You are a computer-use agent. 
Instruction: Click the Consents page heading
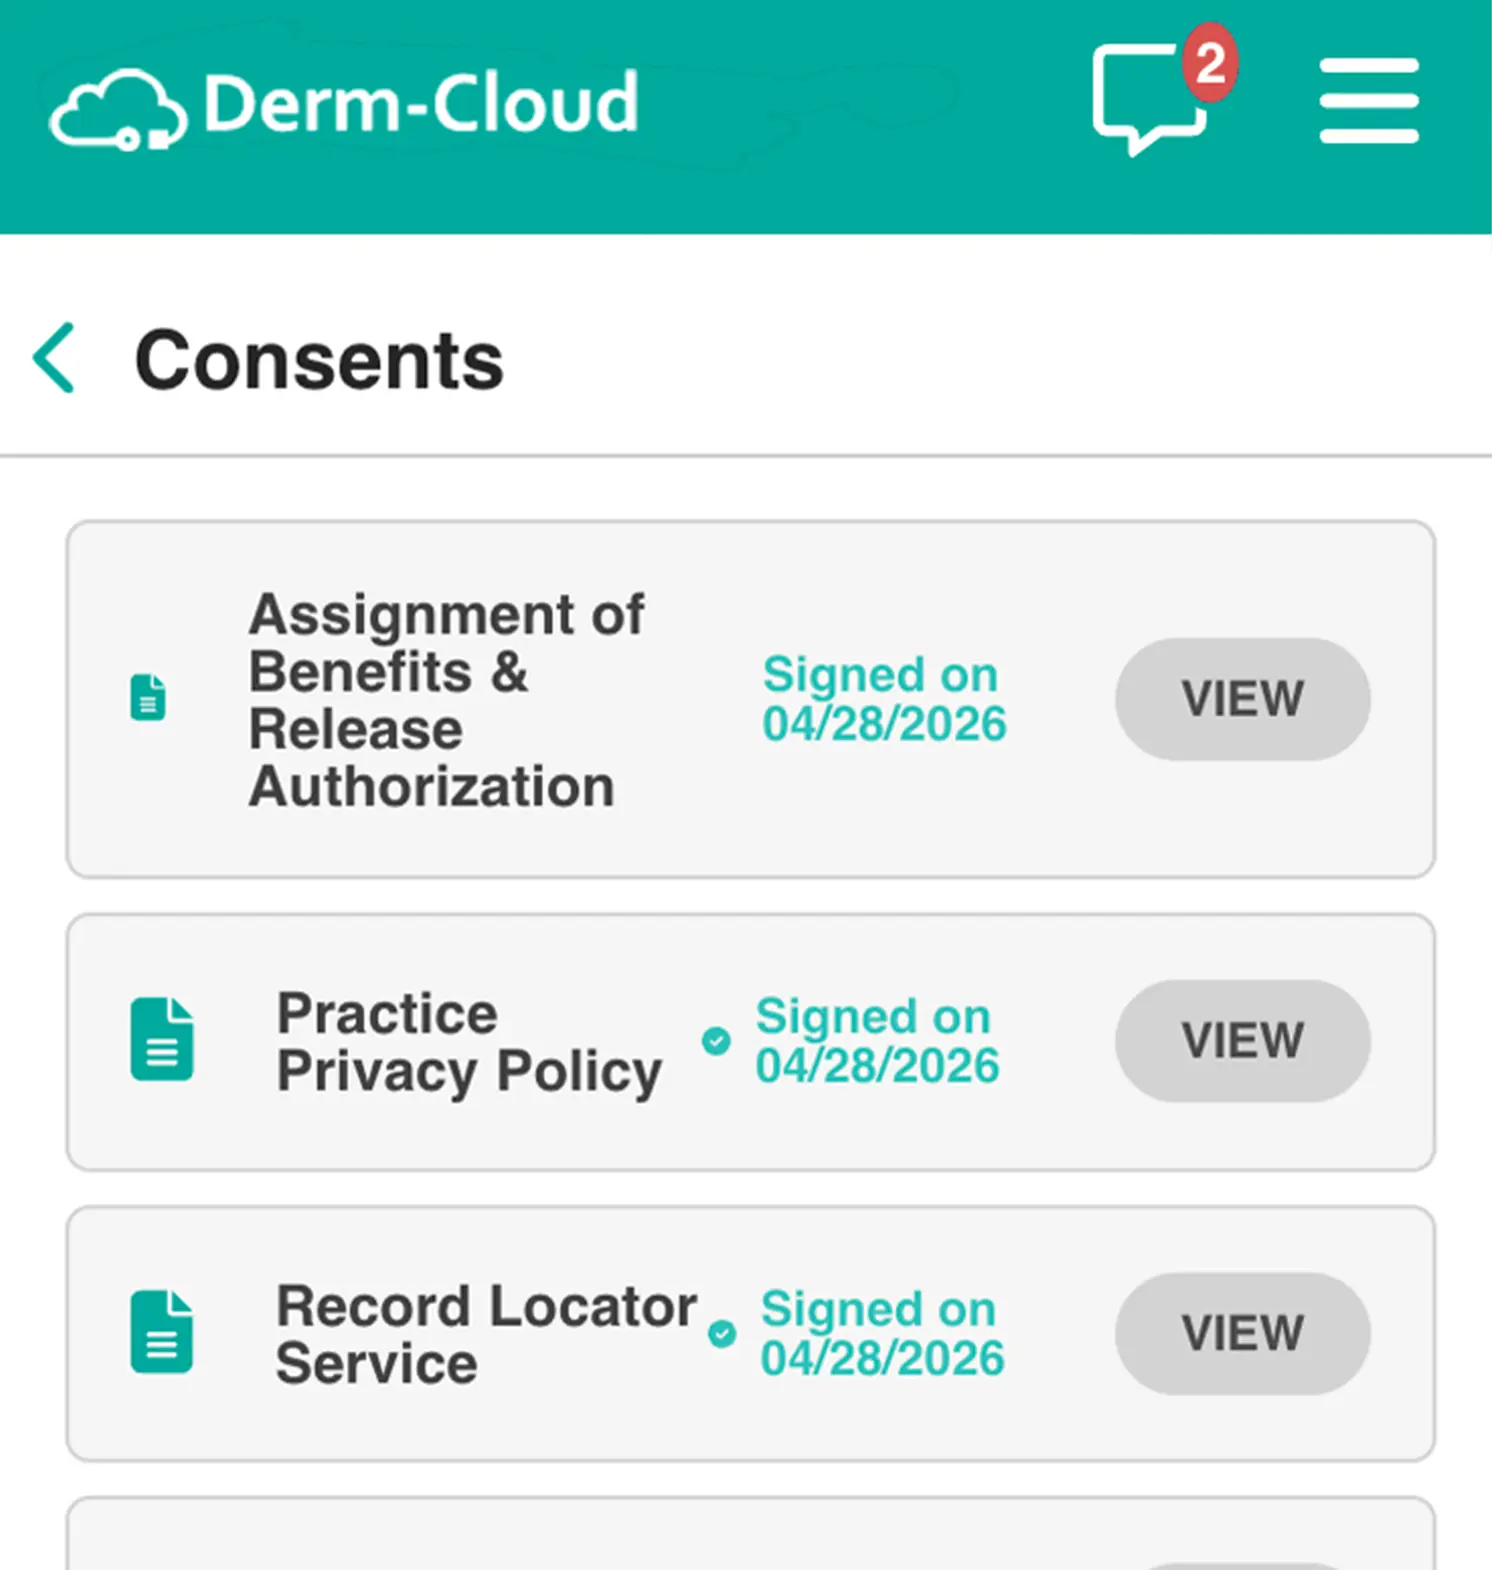click(319, 360)
